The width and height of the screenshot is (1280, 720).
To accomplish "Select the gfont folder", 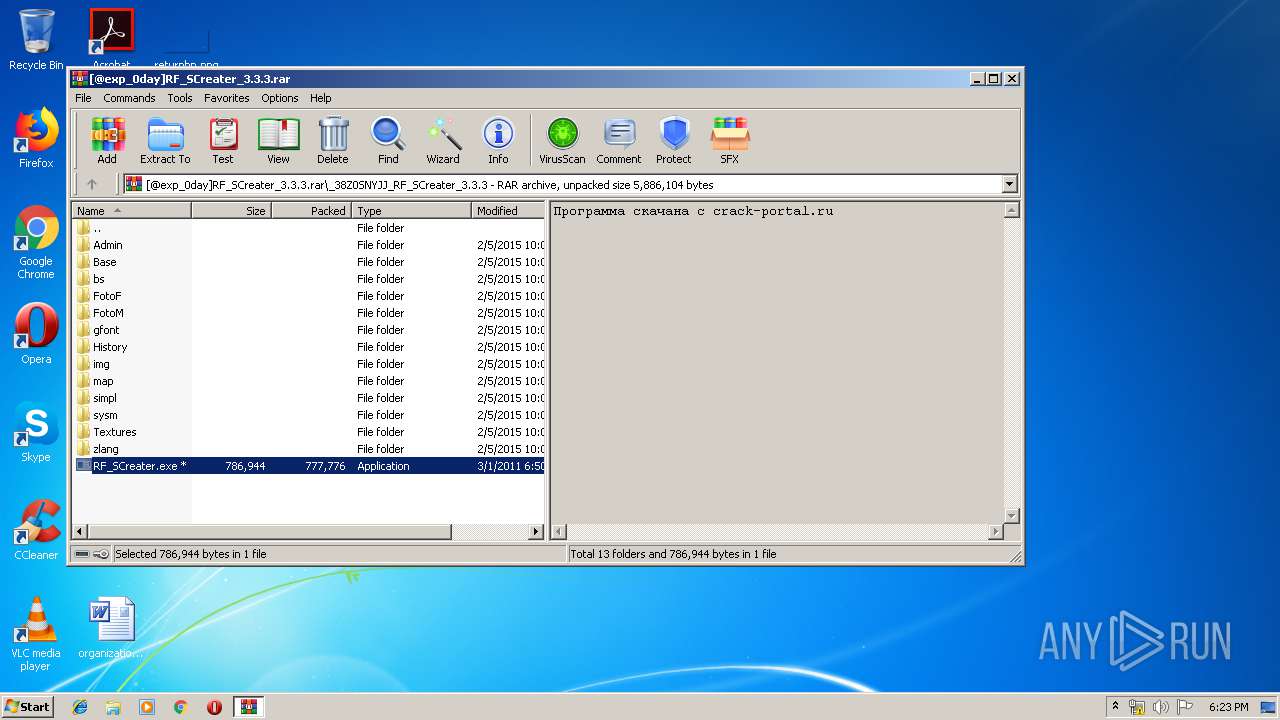I will (309, 330).
